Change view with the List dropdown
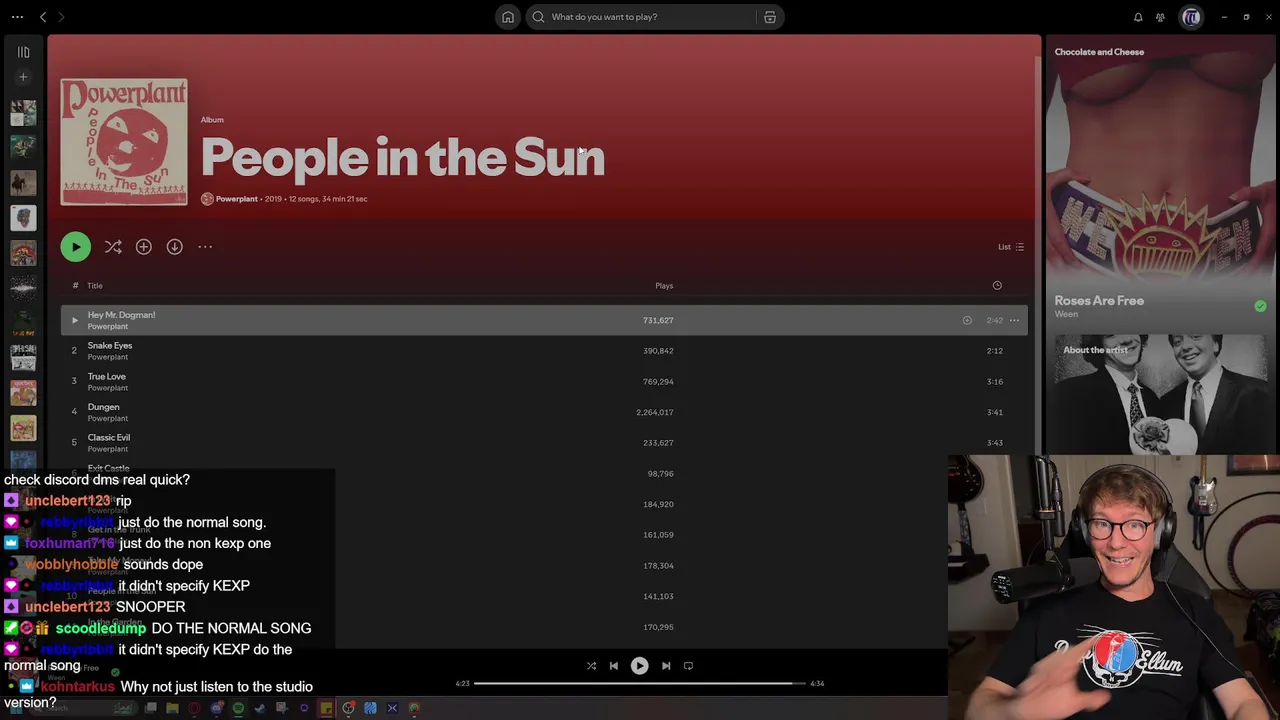 click(x=1011, y=247)
